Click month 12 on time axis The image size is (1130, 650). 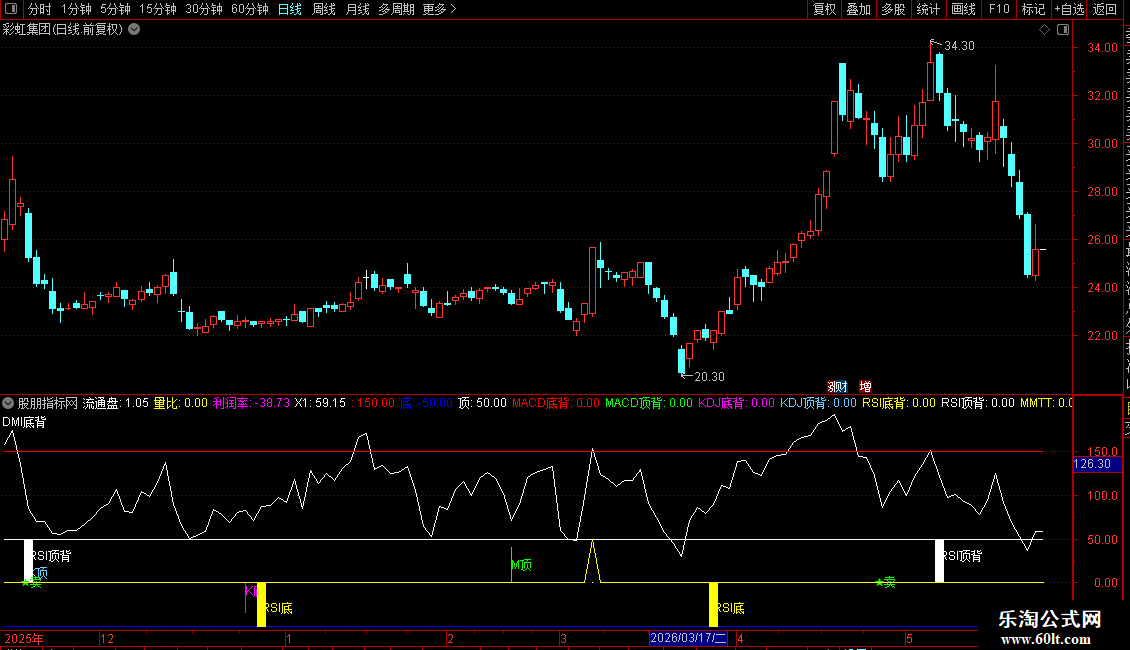(107, 638)
